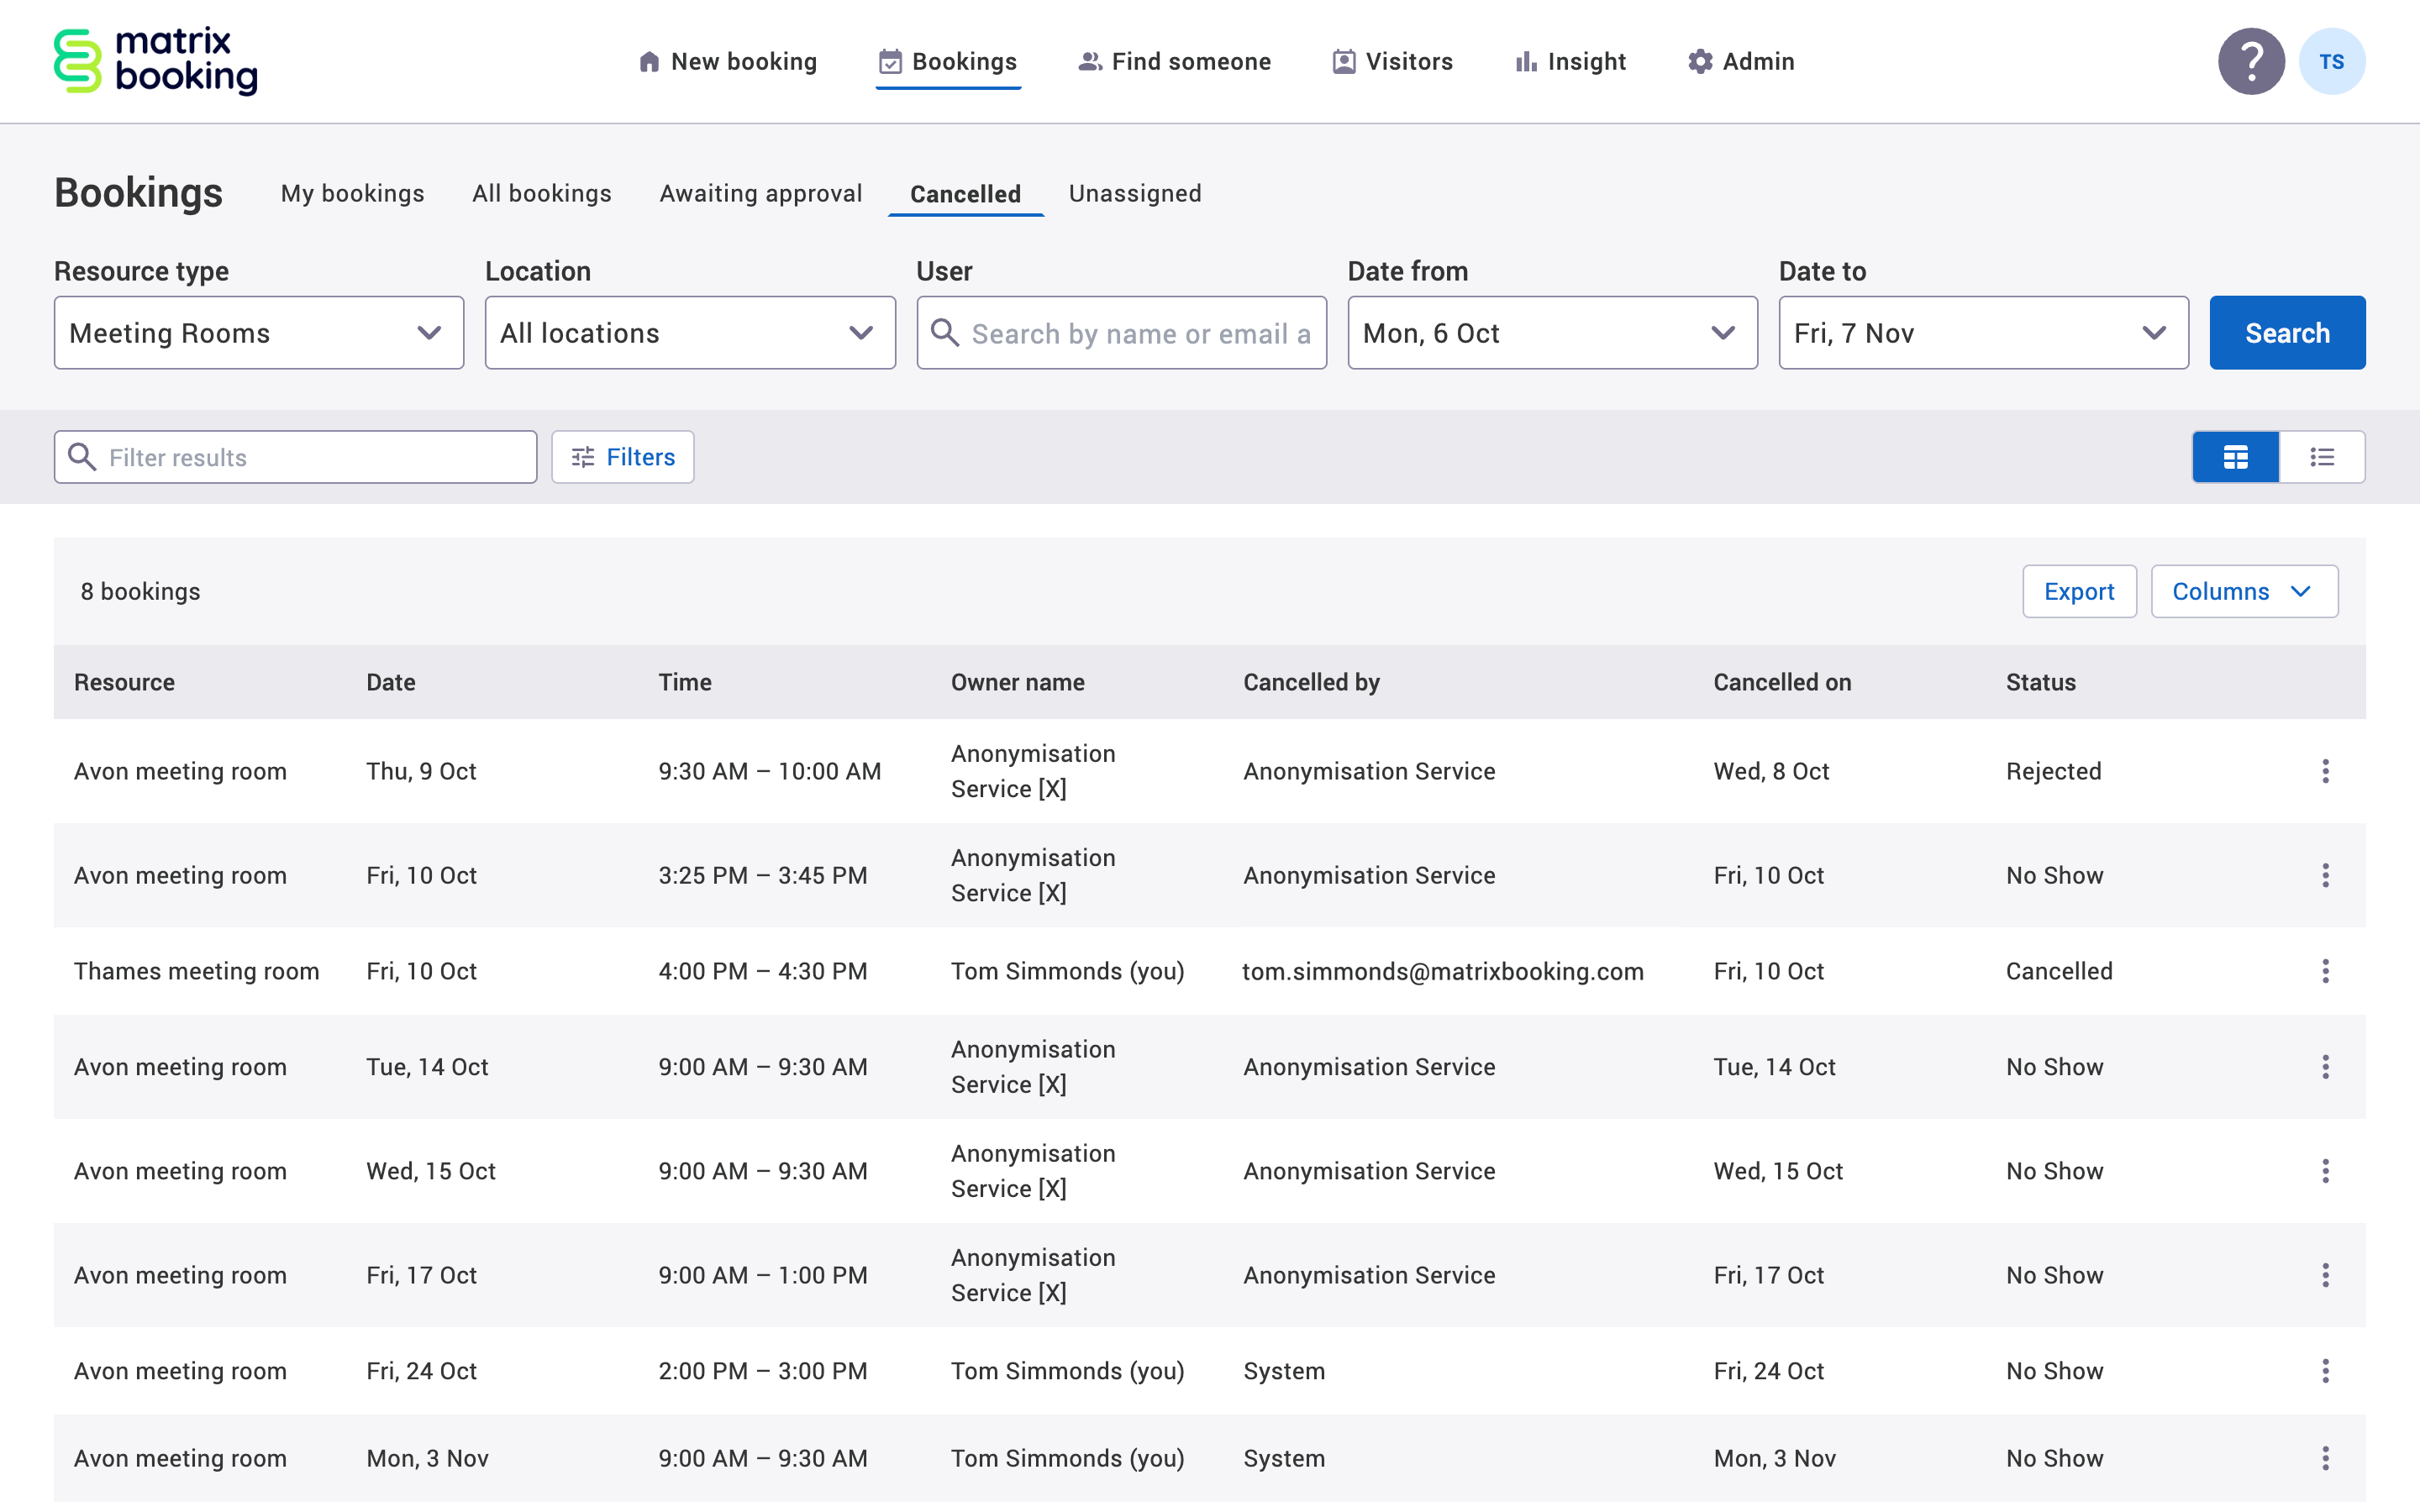Open the Unassigned bookings tab

tap(1134, 193)
